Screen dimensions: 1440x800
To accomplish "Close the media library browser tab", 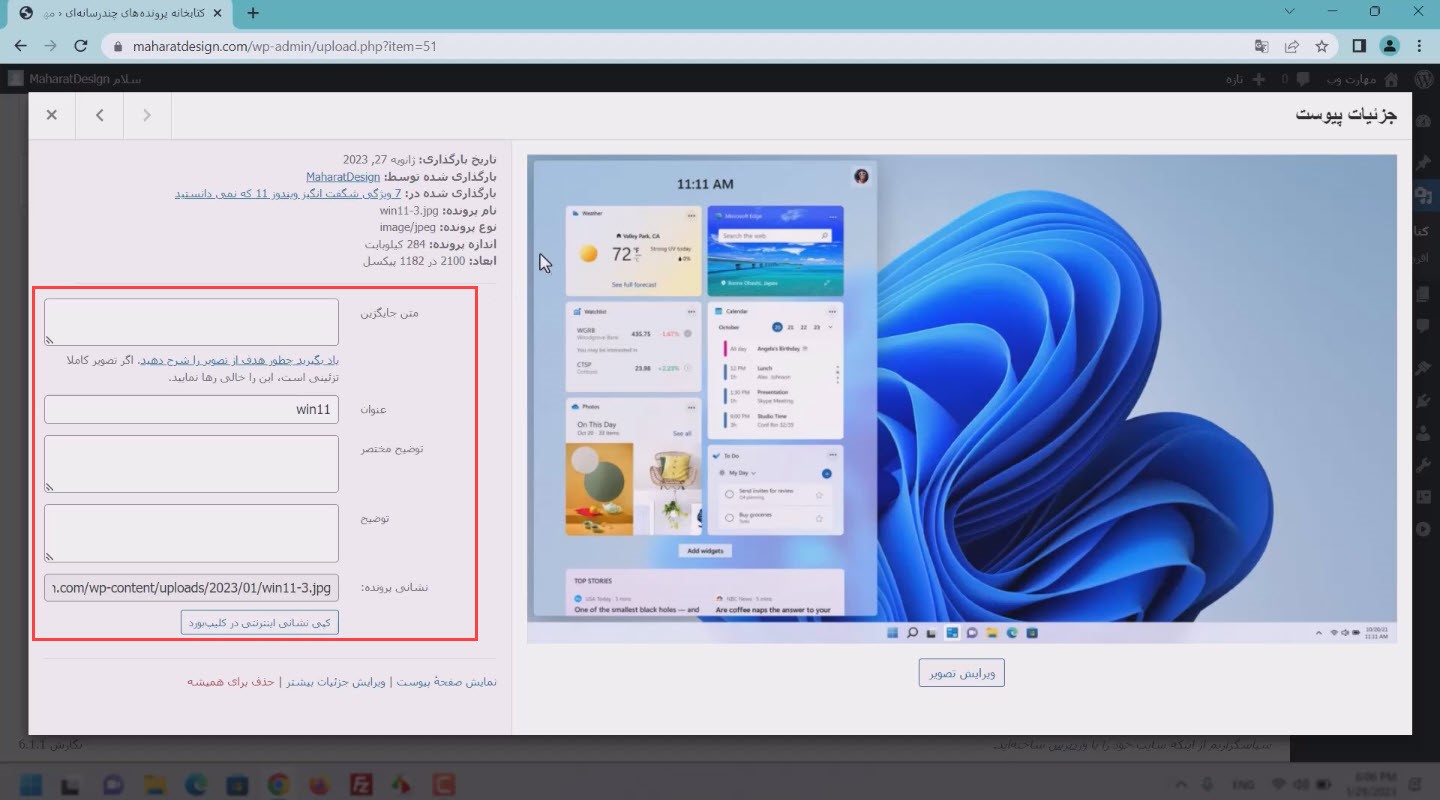I will (x=219, y=13).
